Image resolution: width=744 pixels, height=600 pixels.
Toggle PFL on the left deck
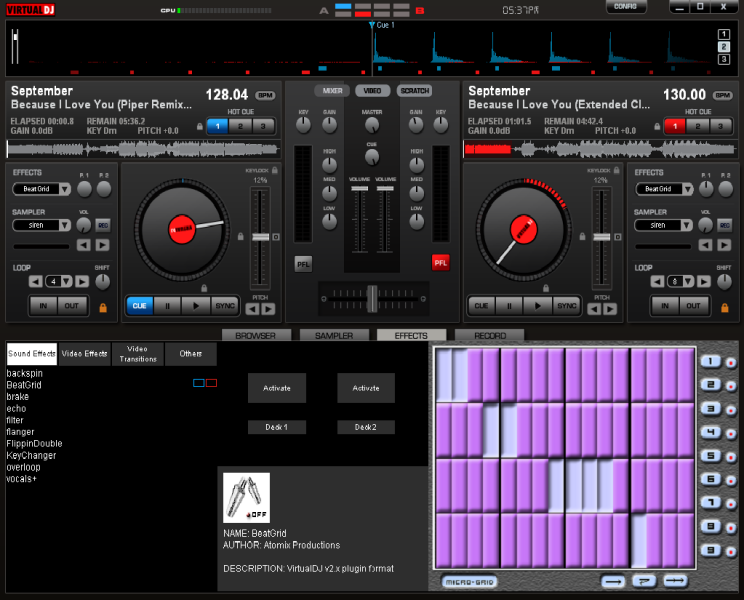[x=303, y=264]
